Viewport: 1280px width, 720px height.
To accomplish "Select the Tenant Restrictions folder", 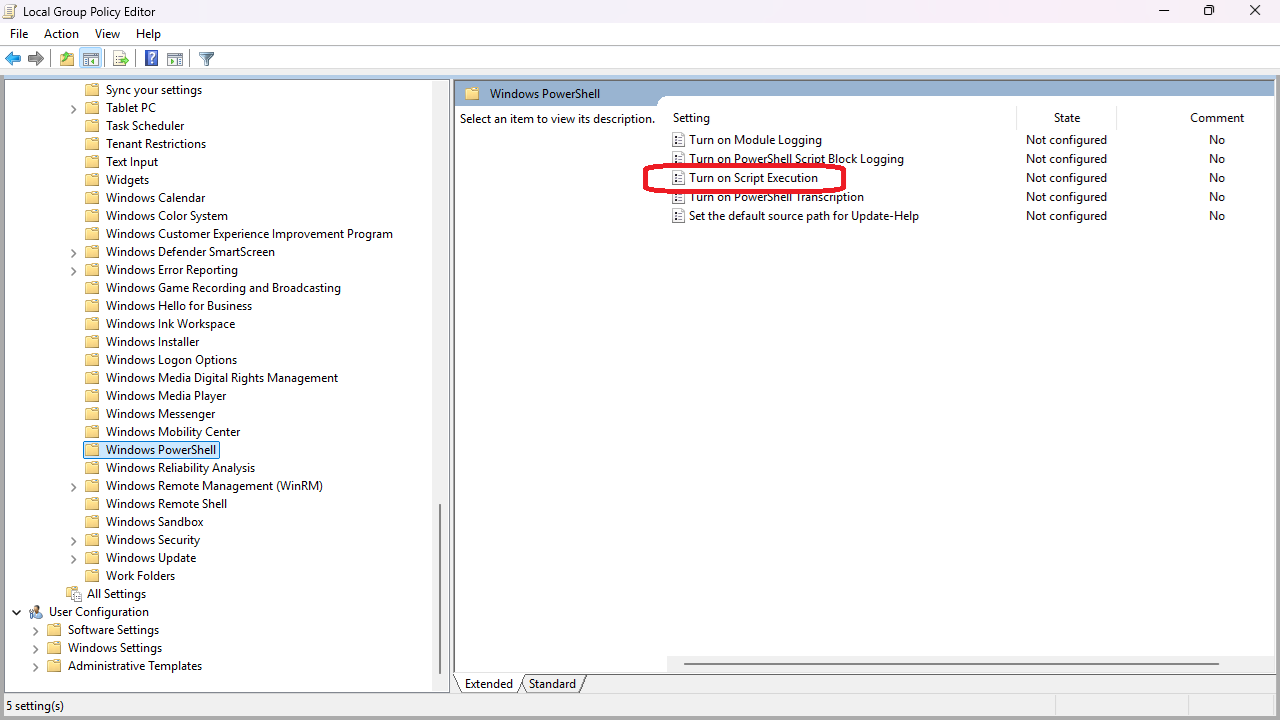I will coord(156,144).
